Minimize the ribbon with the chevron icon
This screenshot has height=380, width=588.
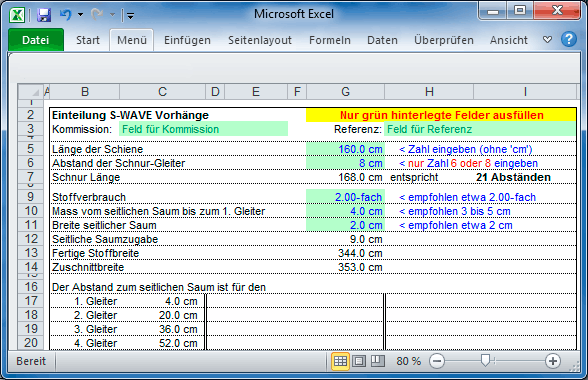click(548, 39)
